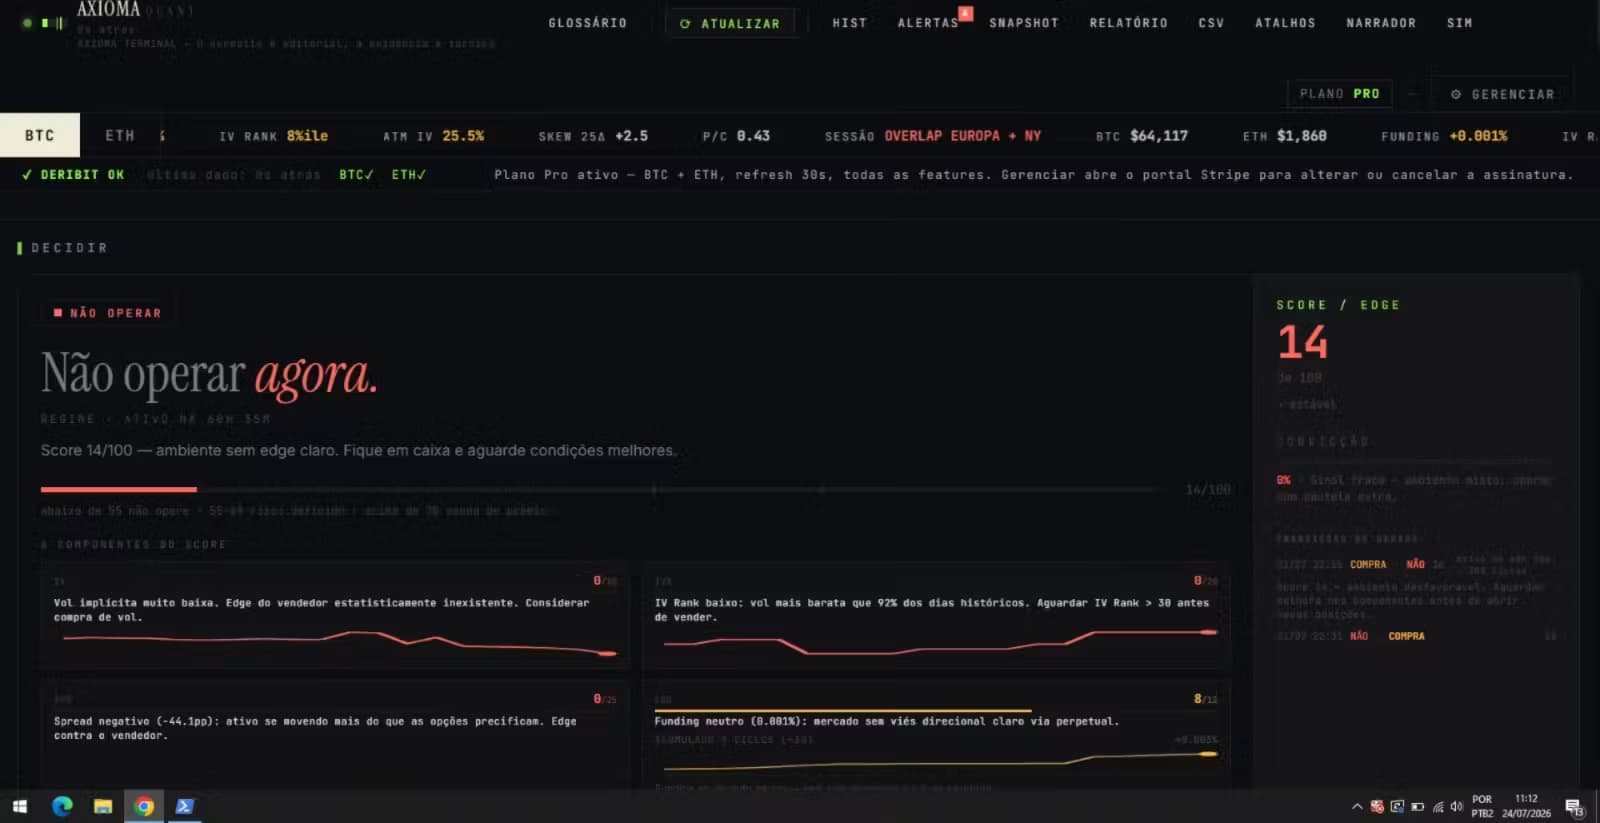Open the HIST menu item
The image size is (1600, 823).
850,23
